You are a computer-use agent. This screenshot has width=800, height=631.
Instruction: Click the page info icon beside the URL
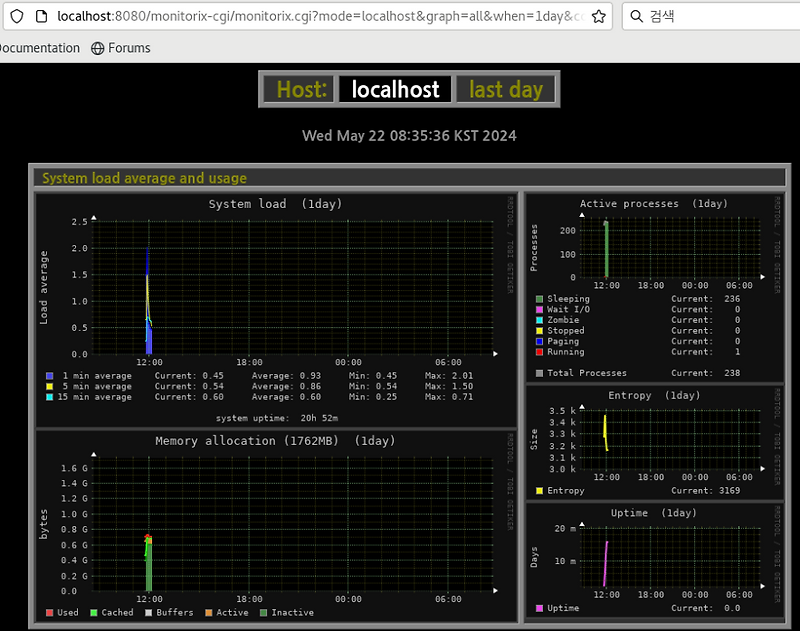click(x=41, y=16)
